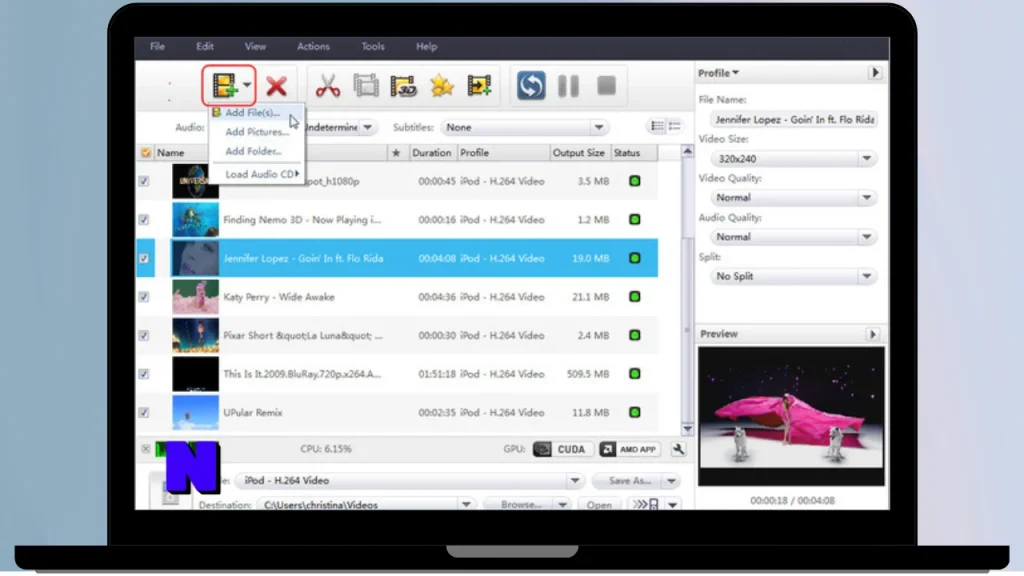Viewport: 1024px width, 576px height.
Task: Click the video preview image
Action: coord(791,416)
